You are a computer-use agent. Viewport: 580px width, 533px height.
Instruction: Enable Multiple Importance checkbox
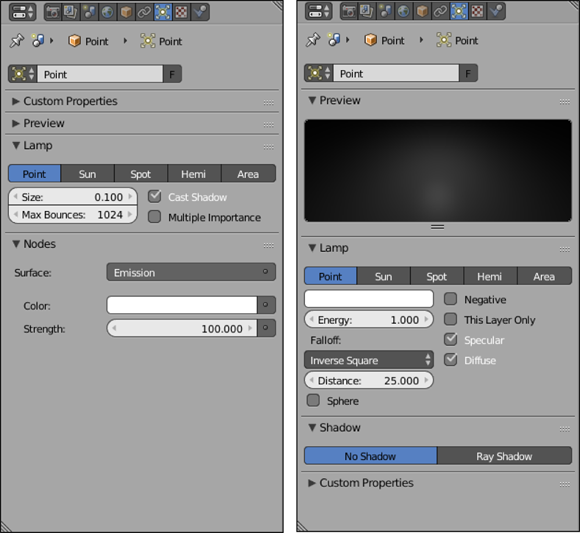(x=155, y=217)
